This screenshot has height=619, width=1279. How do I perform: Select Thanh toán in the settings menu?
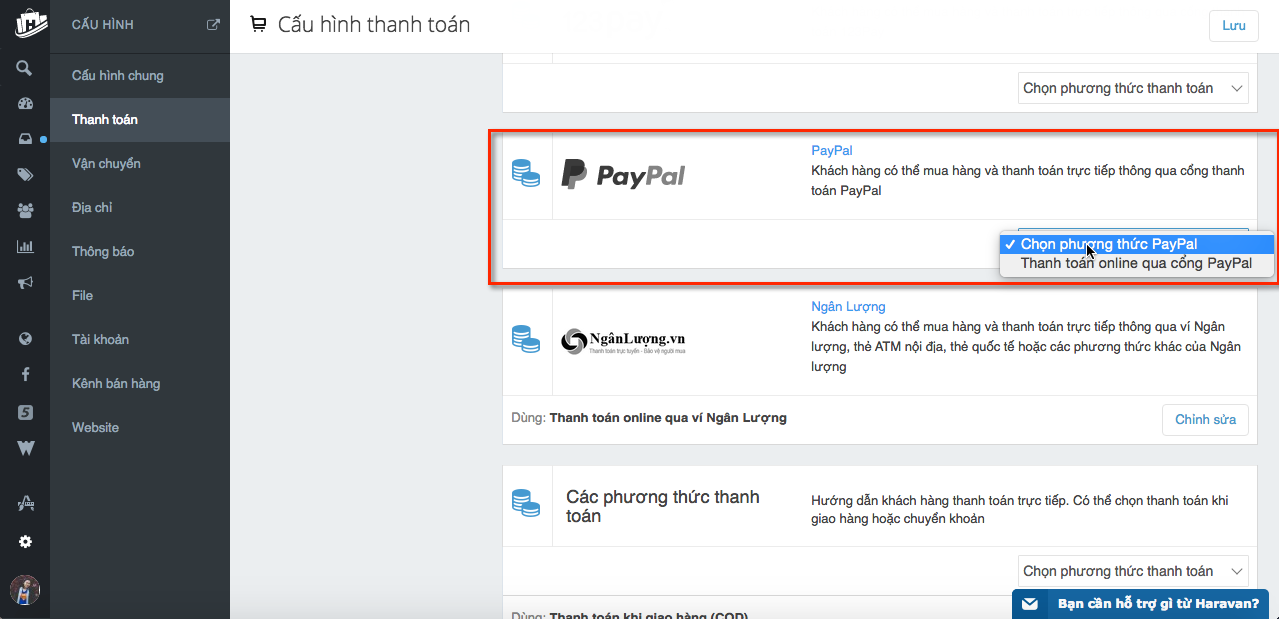[140, 119]
